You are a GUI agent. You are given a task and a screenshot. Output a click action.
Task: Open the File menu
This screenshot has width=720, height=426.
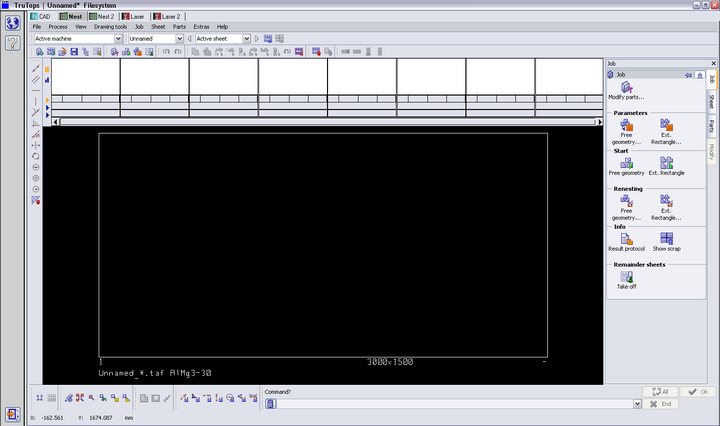37,27
